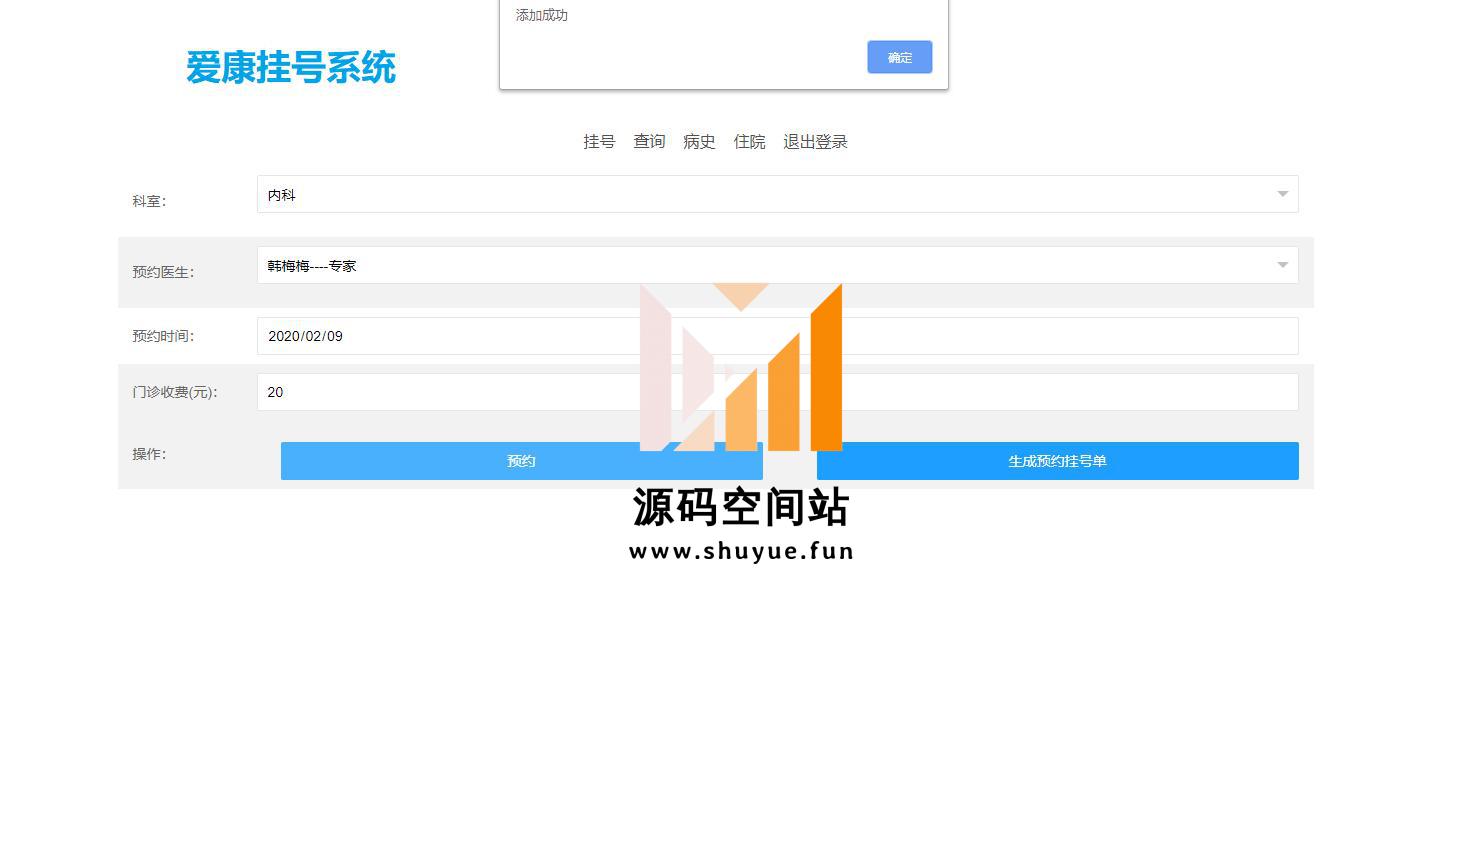Click the 生成预约挂号单 button
The image size is (1482, 849).
tap(1057, 461)
